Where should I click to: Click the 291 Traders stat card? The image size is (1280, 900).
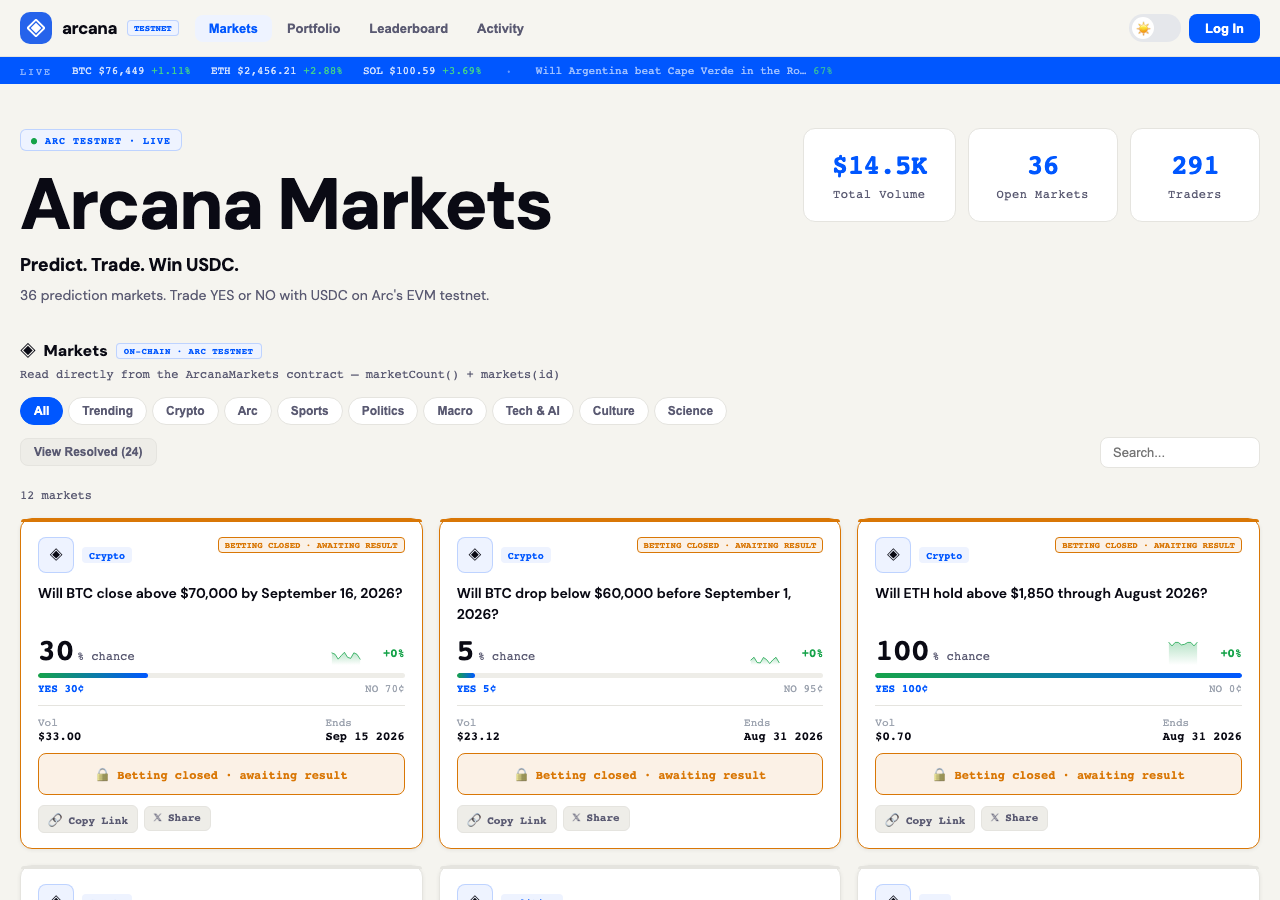(1195, 175)
